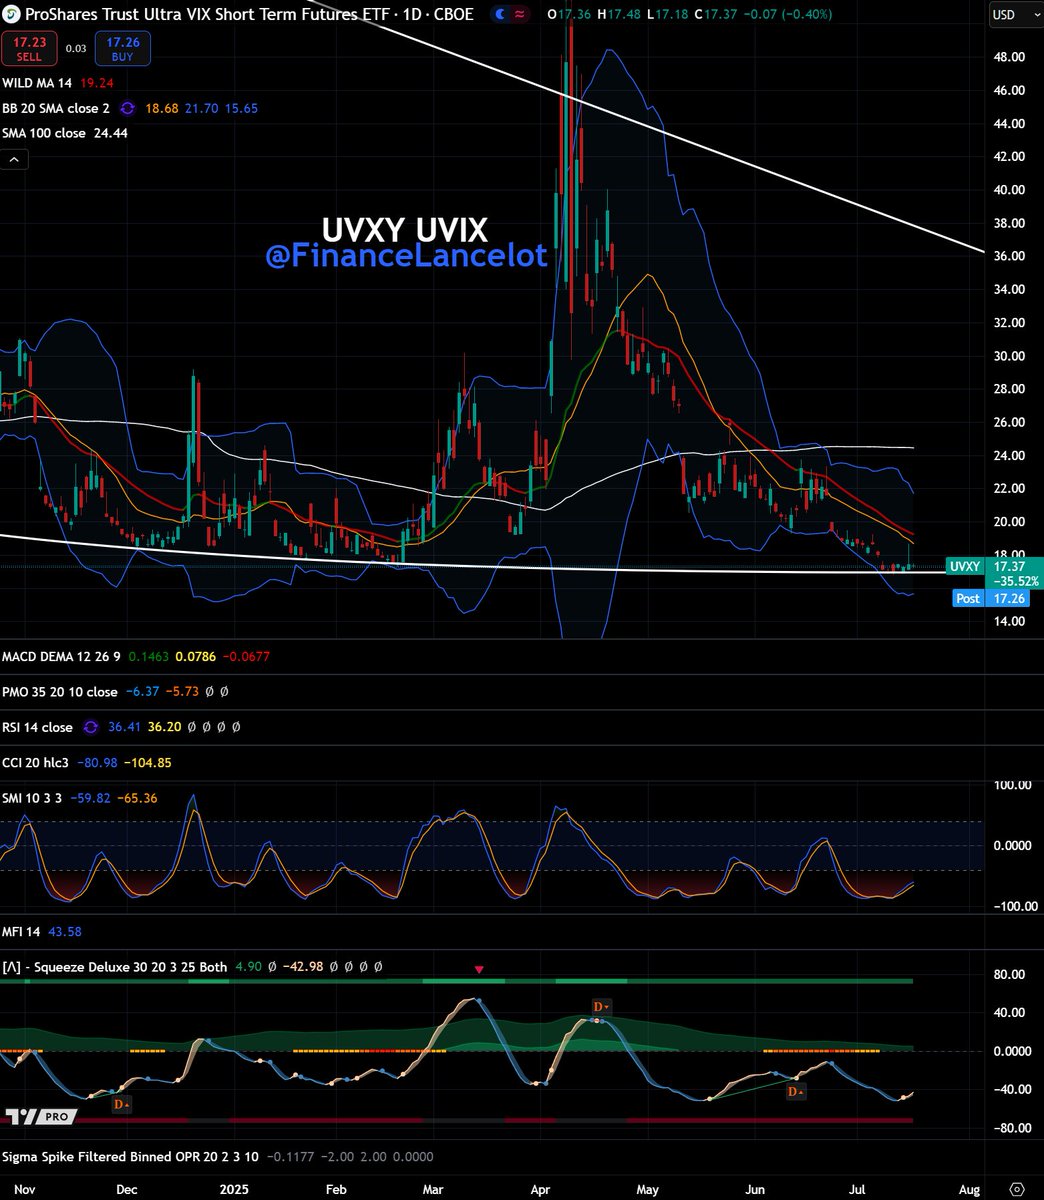Click the Bollinger Bands refresh indicator icon
Screen dimensions: 1044x1200
[127, 108]
